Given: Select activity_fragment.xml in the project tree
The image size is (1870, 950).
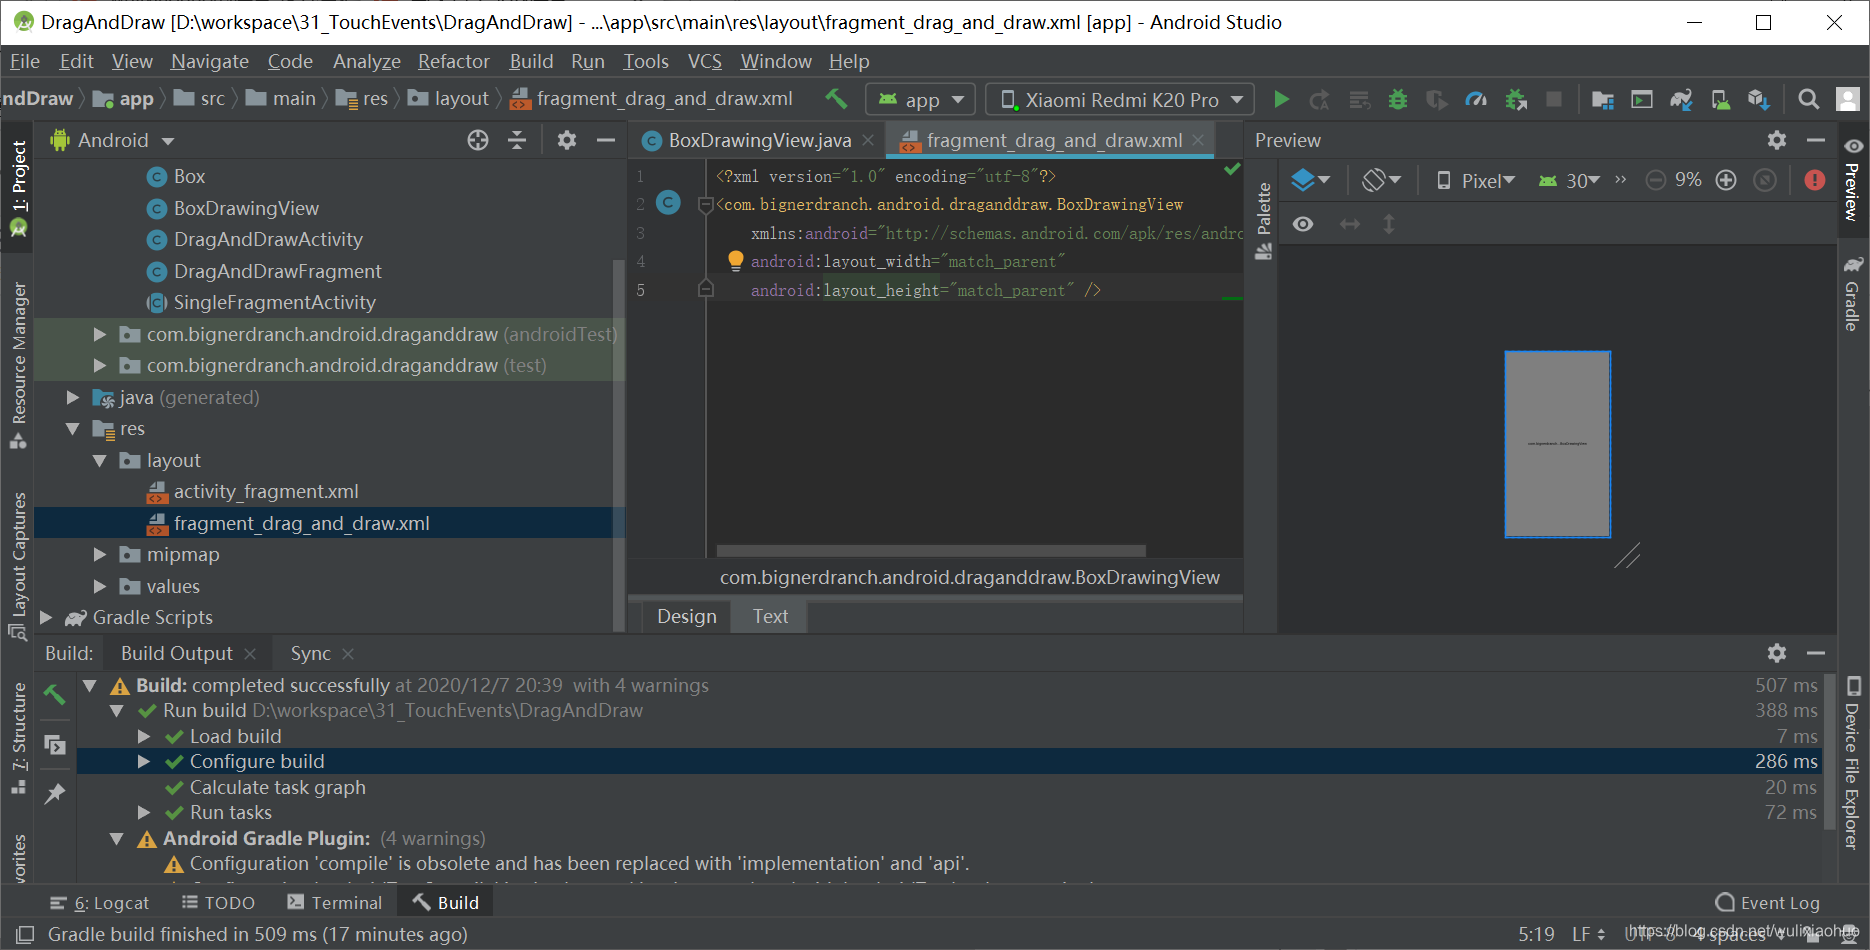Looking at the screenshot, I should coord(265,491).
